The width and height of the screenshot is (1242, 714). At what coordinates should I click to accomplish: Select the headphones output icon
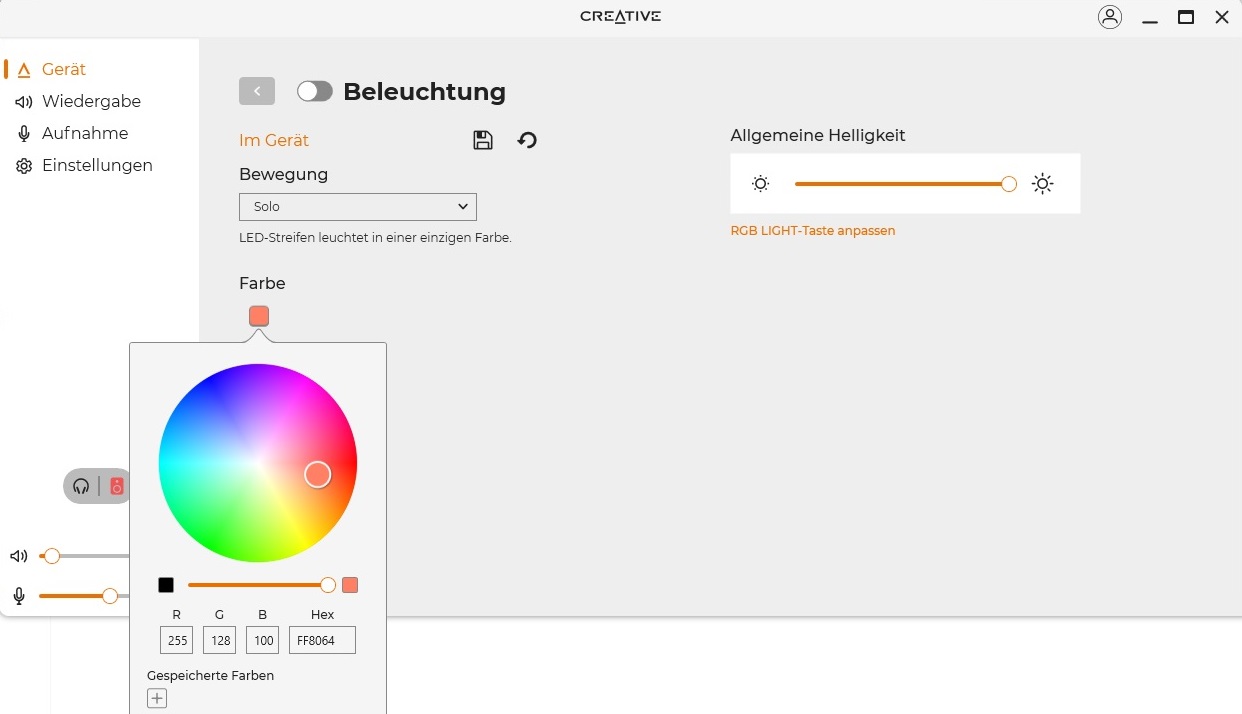click(x=81, y=486)
